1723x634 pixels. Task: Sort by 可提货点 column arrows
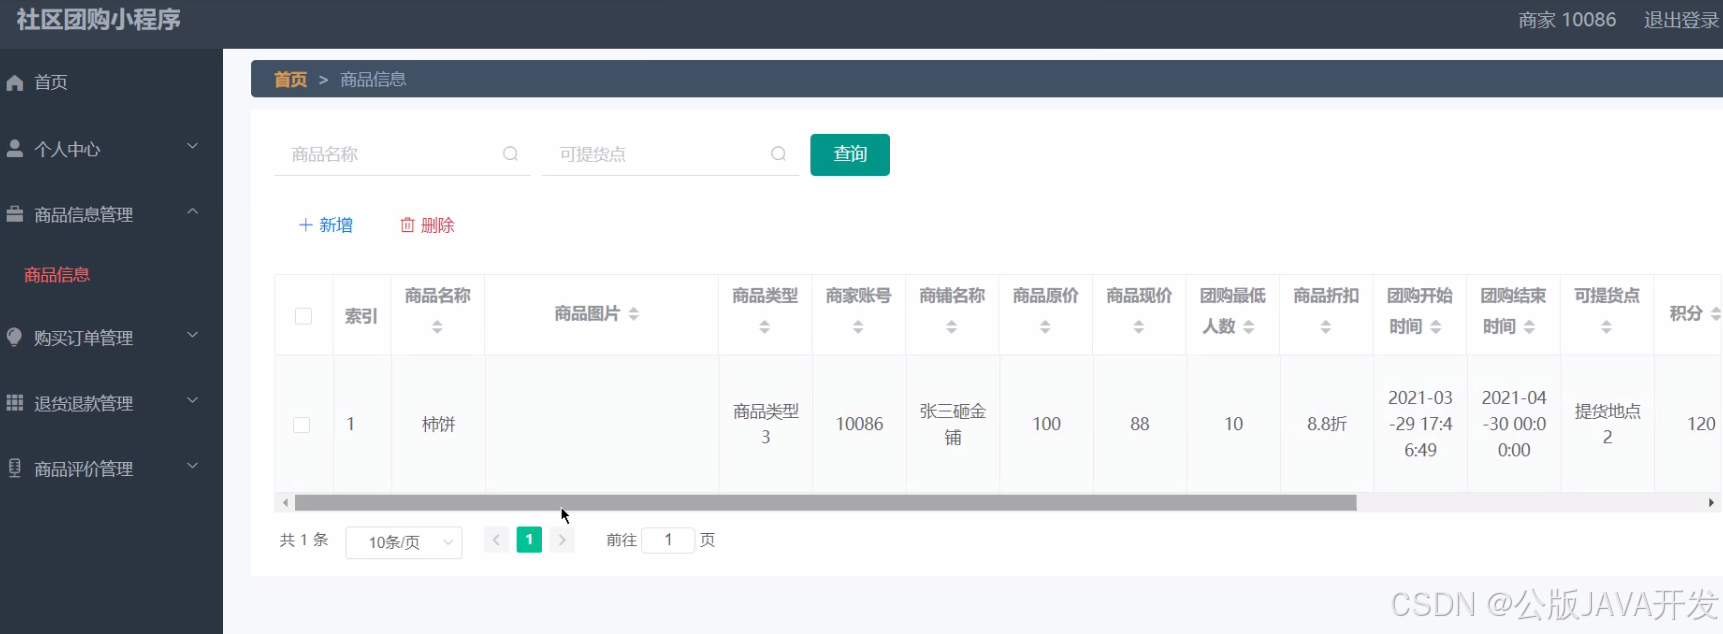(1606, 327)
